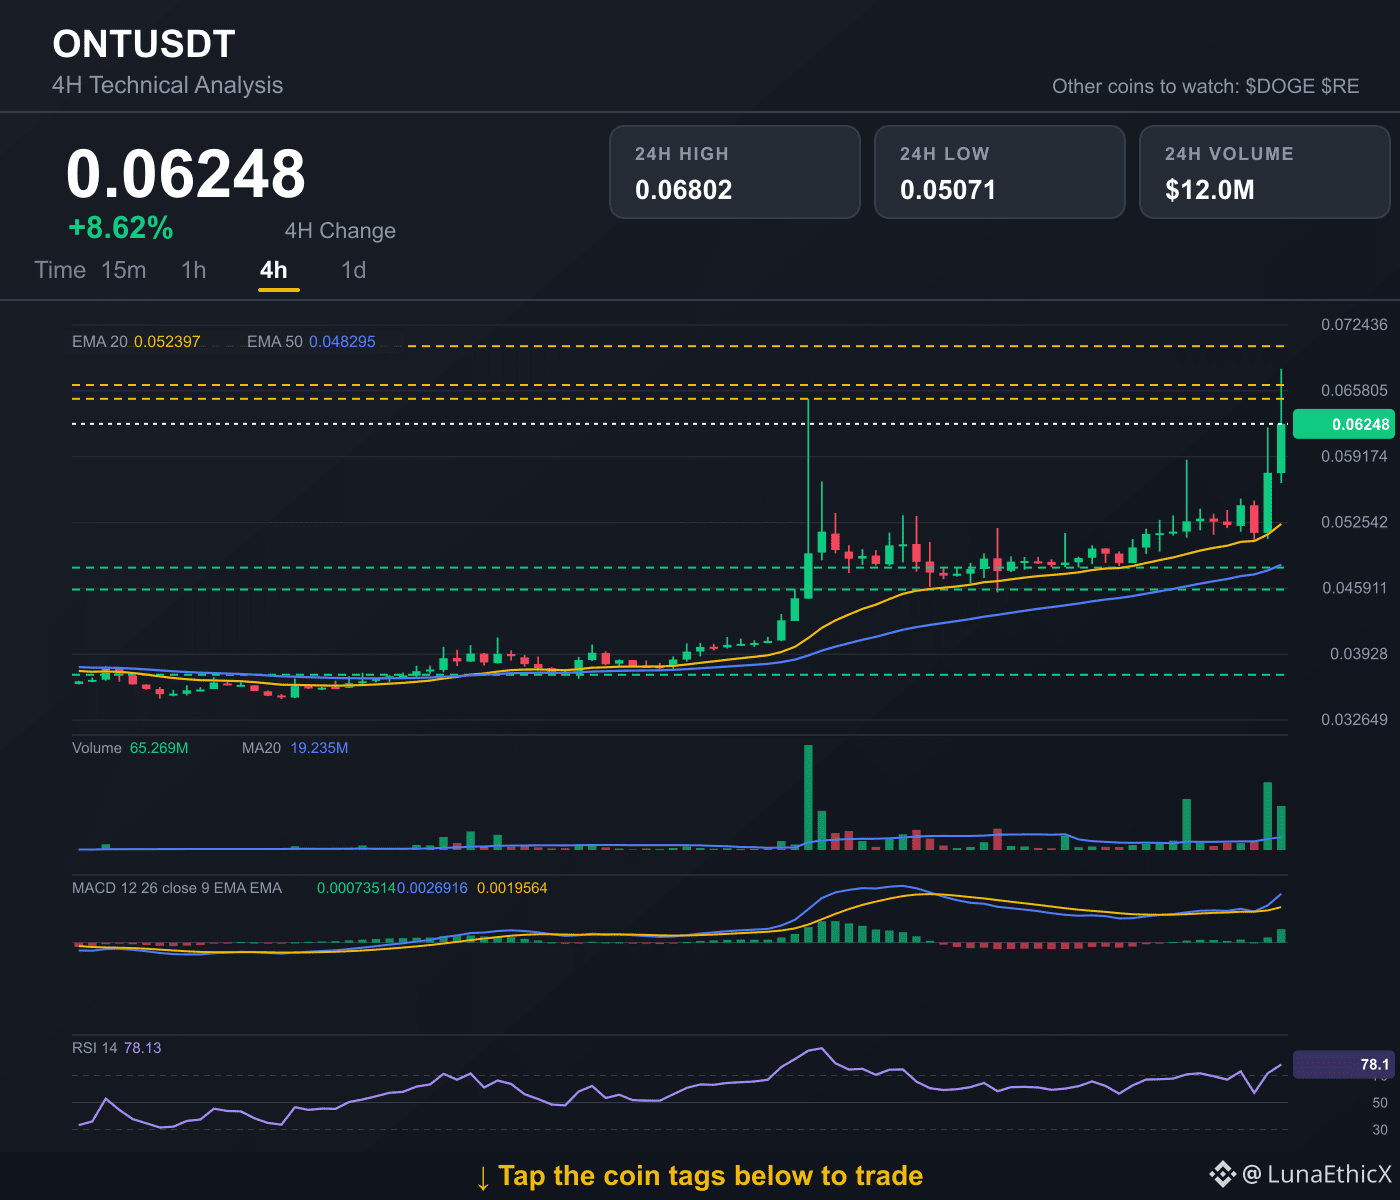Click the EMA 20 value 0.052397
The height and width of the screenshot is (1200, 1400).
pos(167,341)
